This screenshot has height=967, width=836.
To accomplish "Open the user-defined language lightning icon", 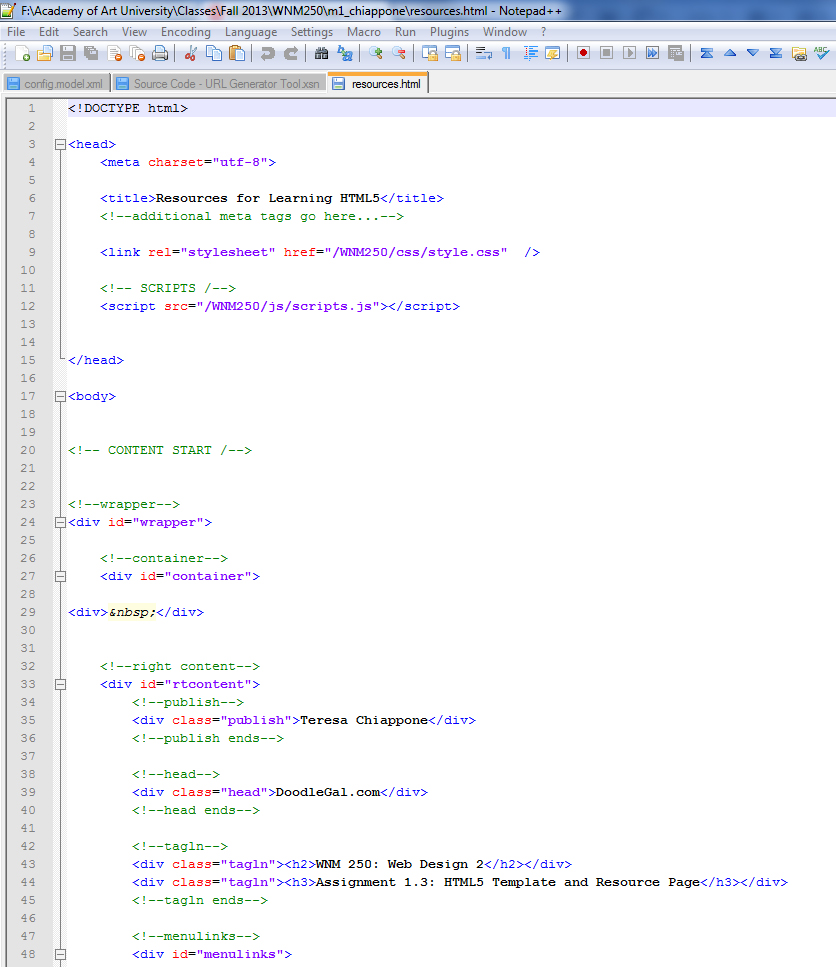I will point(553,54).
